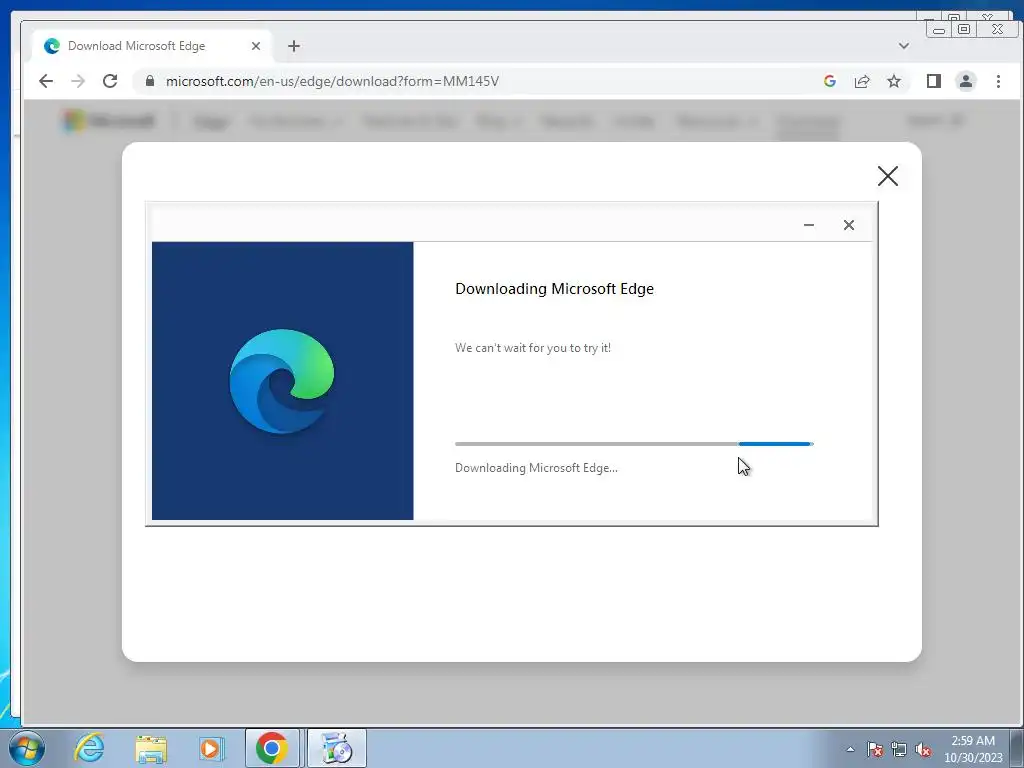The image size is (1024, 768).
Task: Expand the tab search chevron
Action: coord(904,46)
